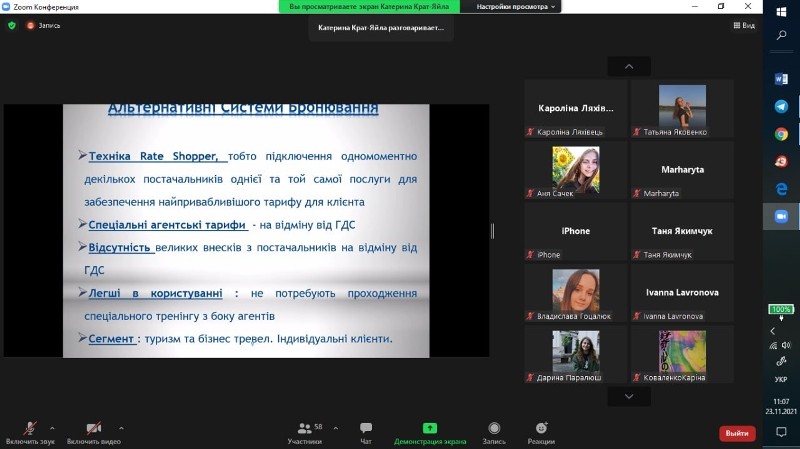Open Google Chrome from taskbar

coord(781,134)
